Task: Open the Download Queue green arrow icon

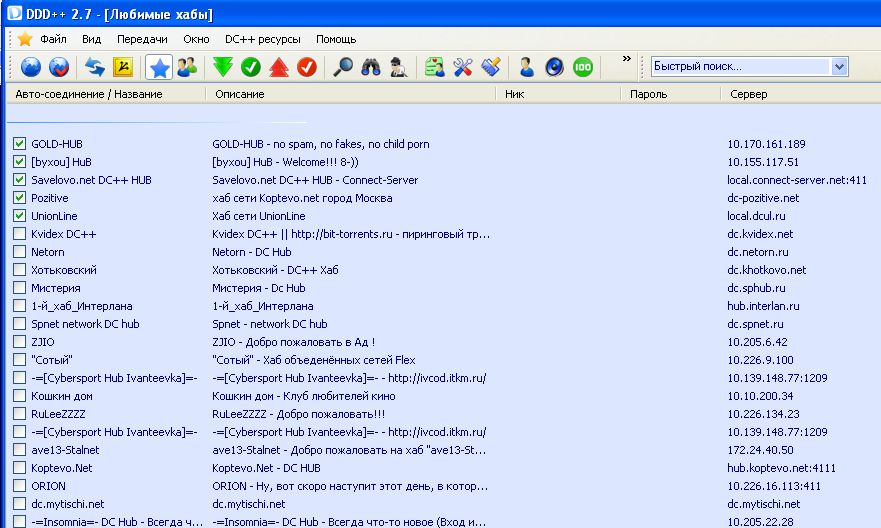Action: point(223,67)
